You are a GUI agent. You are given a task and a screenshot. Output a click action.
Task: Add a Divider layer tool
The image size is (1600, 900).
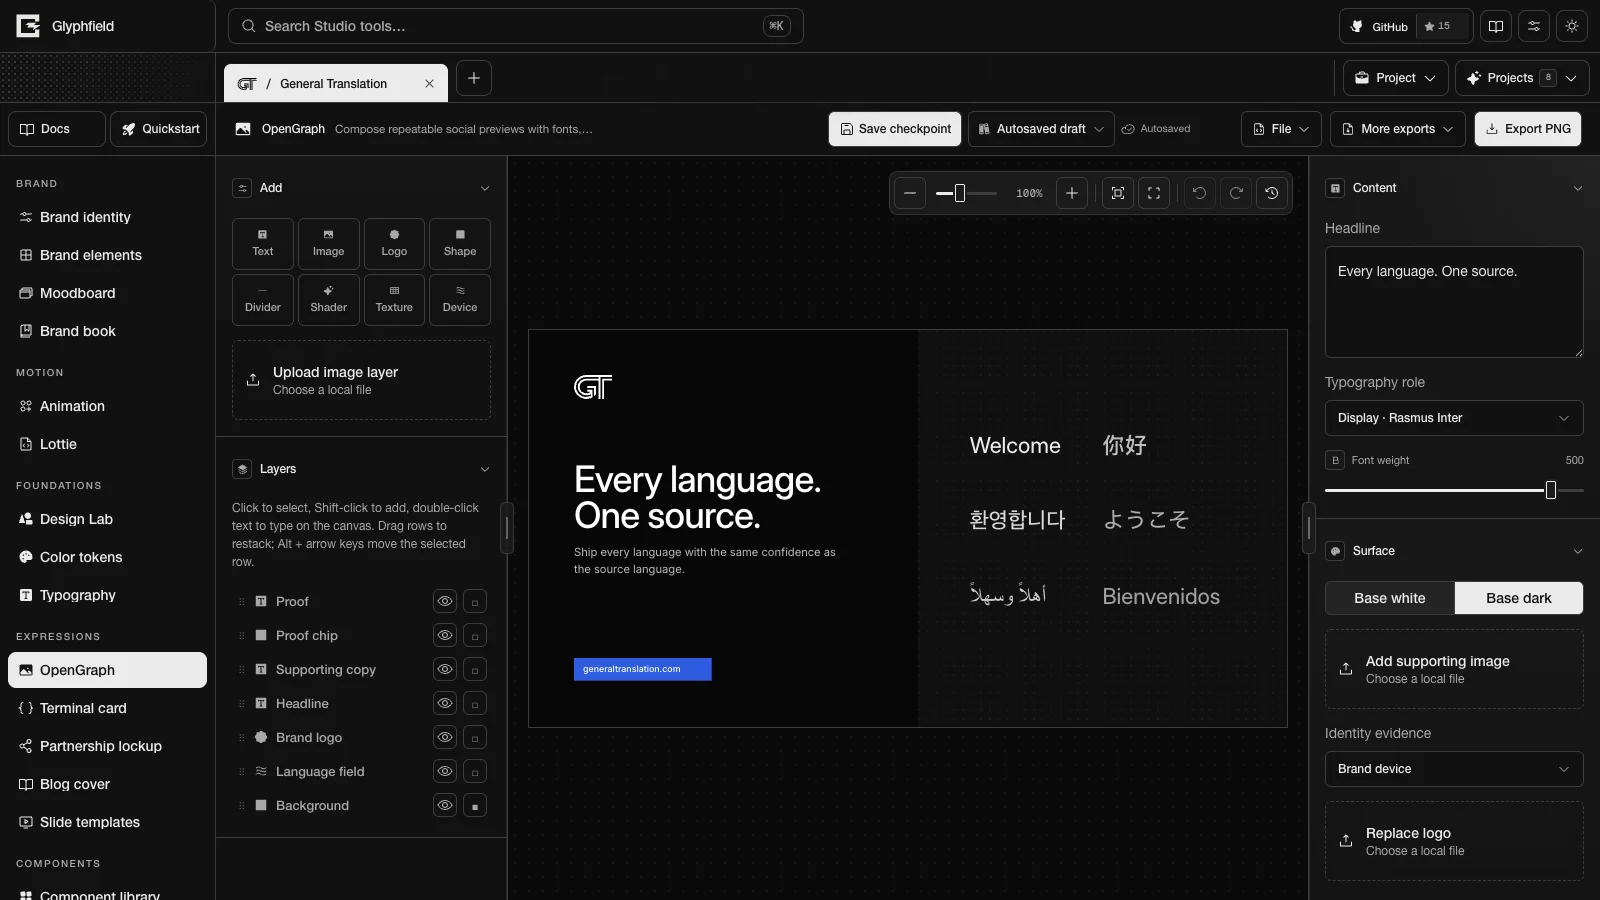(x=263, y=300)
